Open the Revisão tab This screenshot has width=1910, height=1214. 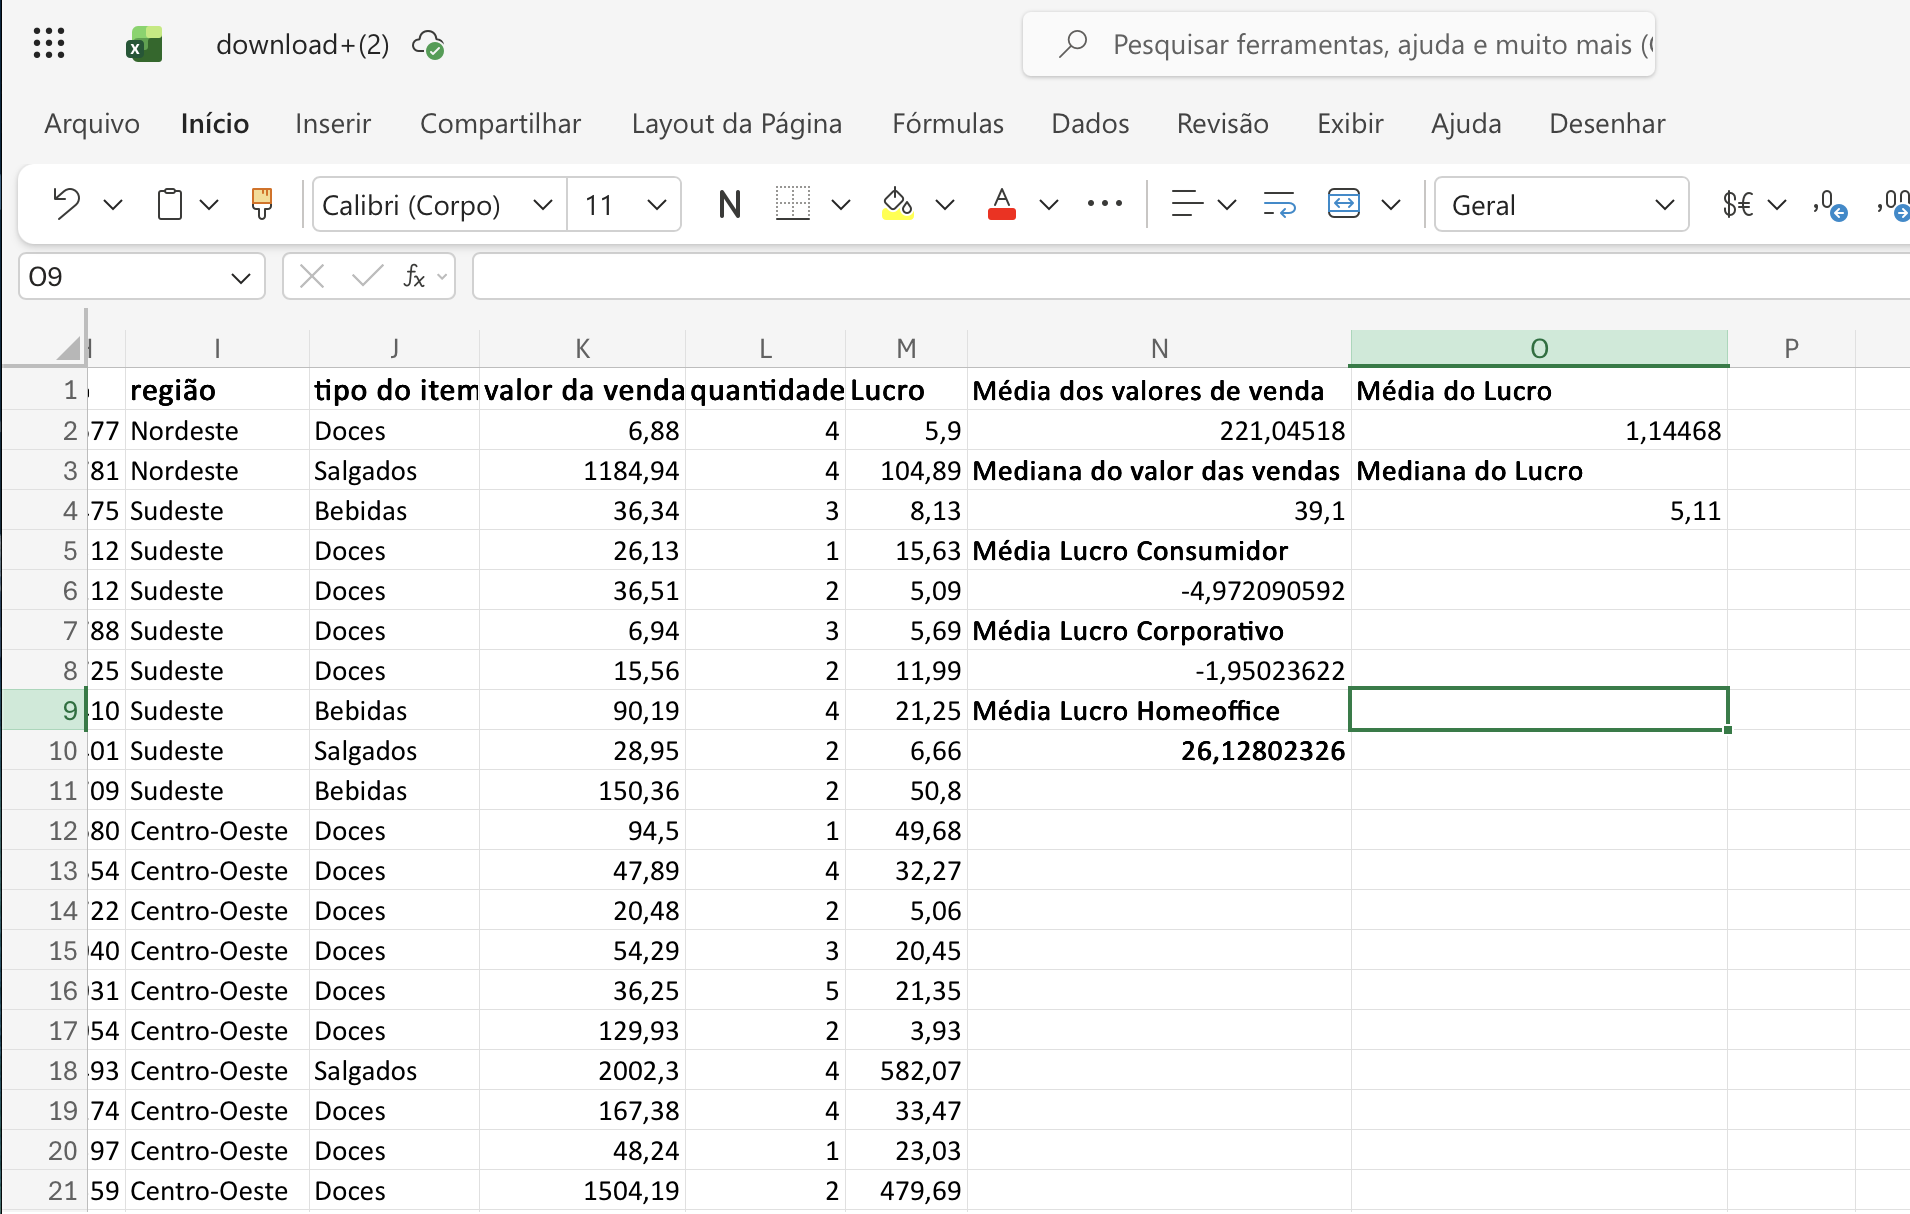1223,123
